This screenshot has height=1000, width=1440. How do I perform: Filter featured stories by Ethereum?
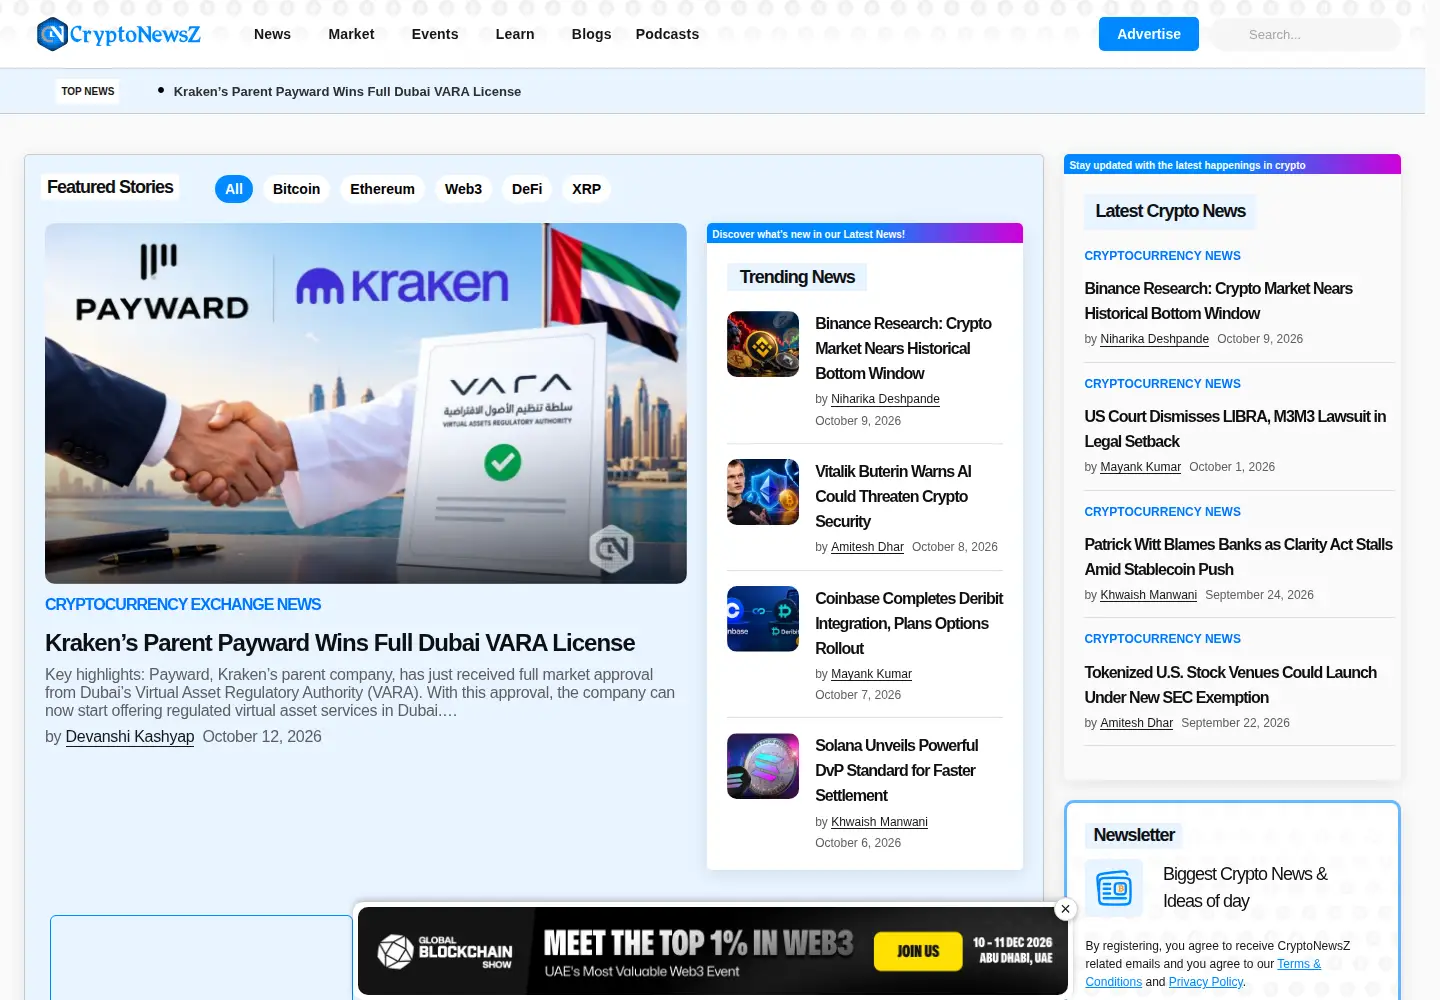[382, 189]
